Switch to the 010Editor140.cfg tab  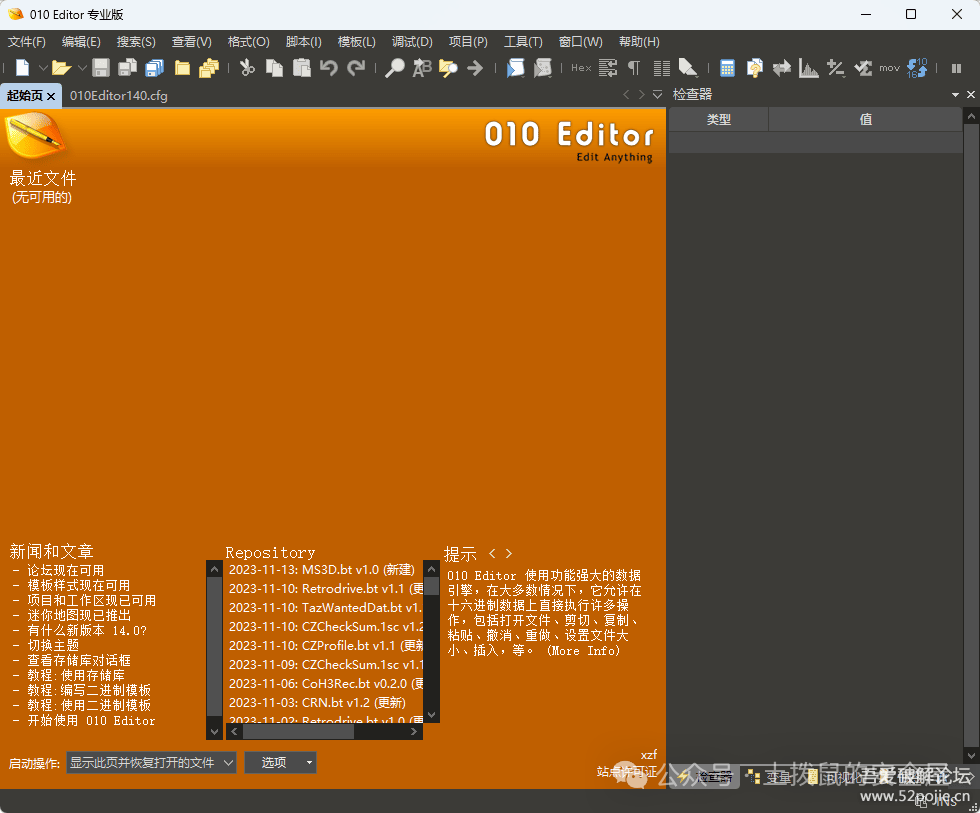(x=119, y=96)
